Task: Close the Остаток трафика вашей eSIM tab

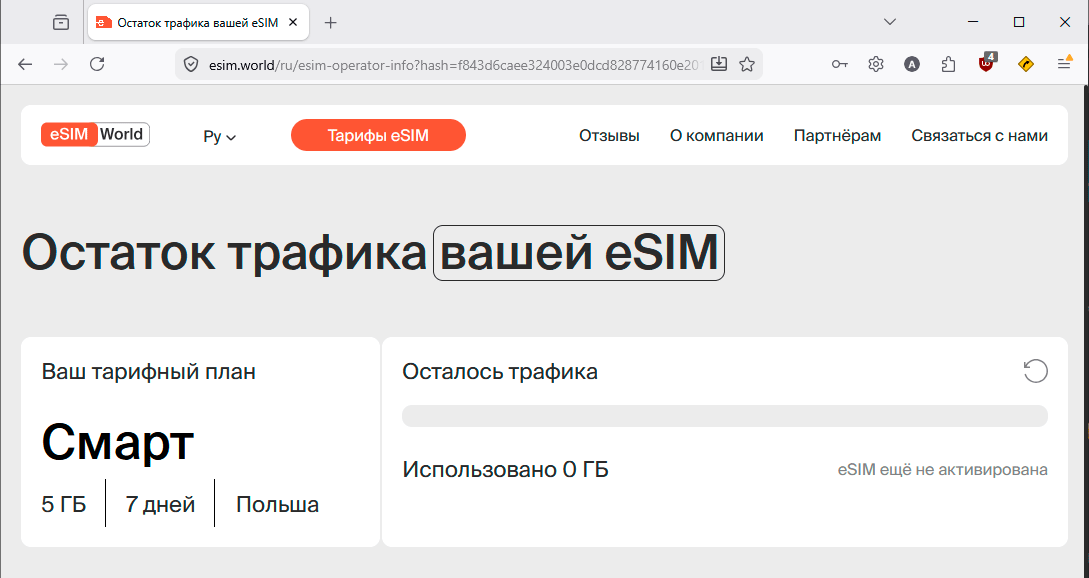Action: pos(292,22)
